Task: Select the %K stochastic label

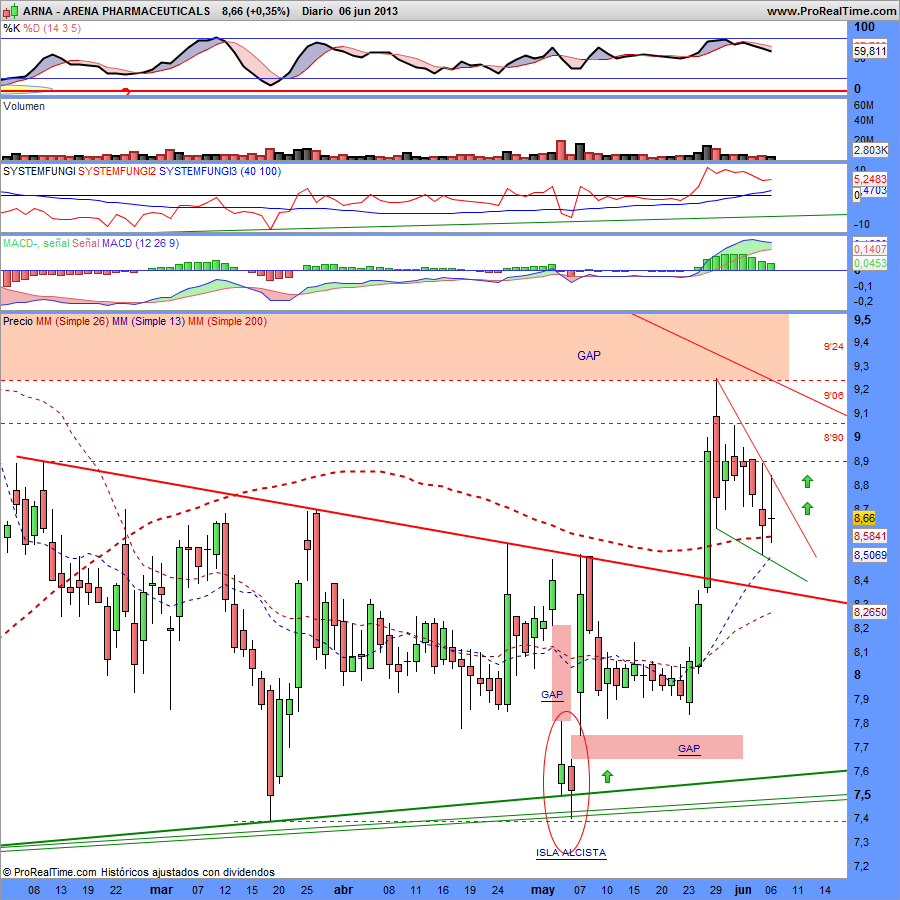Action: pyautogui.click(x=11, y=28)
